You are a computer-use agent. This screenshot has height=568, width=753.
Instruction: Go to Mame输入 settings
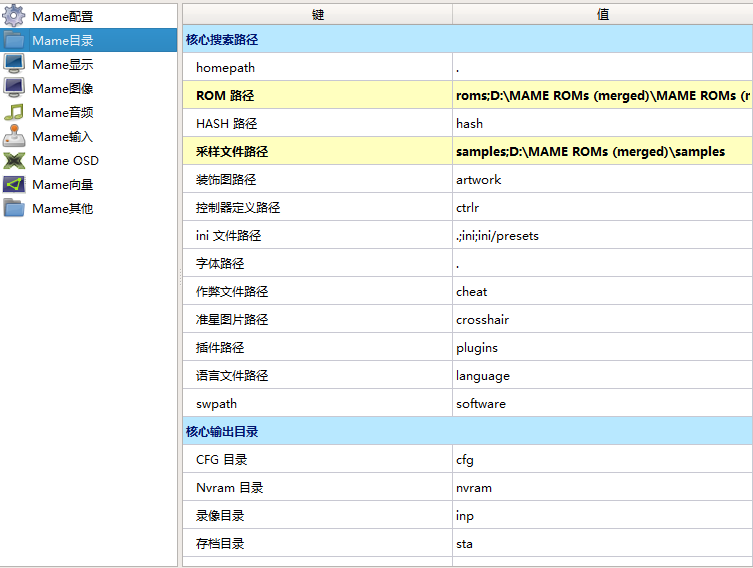point(62,136)
